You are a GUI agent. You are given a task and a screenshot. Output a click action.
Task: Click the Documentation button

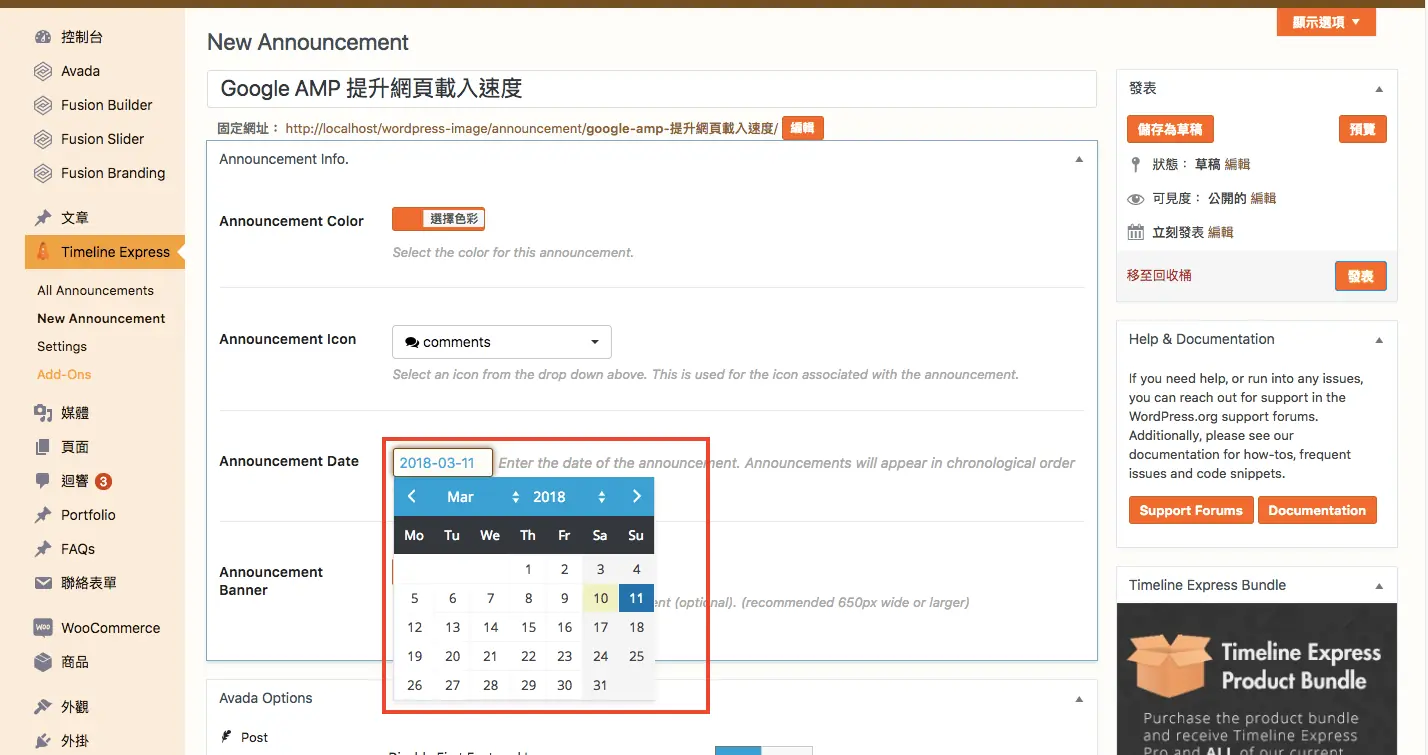[1316, 510]
